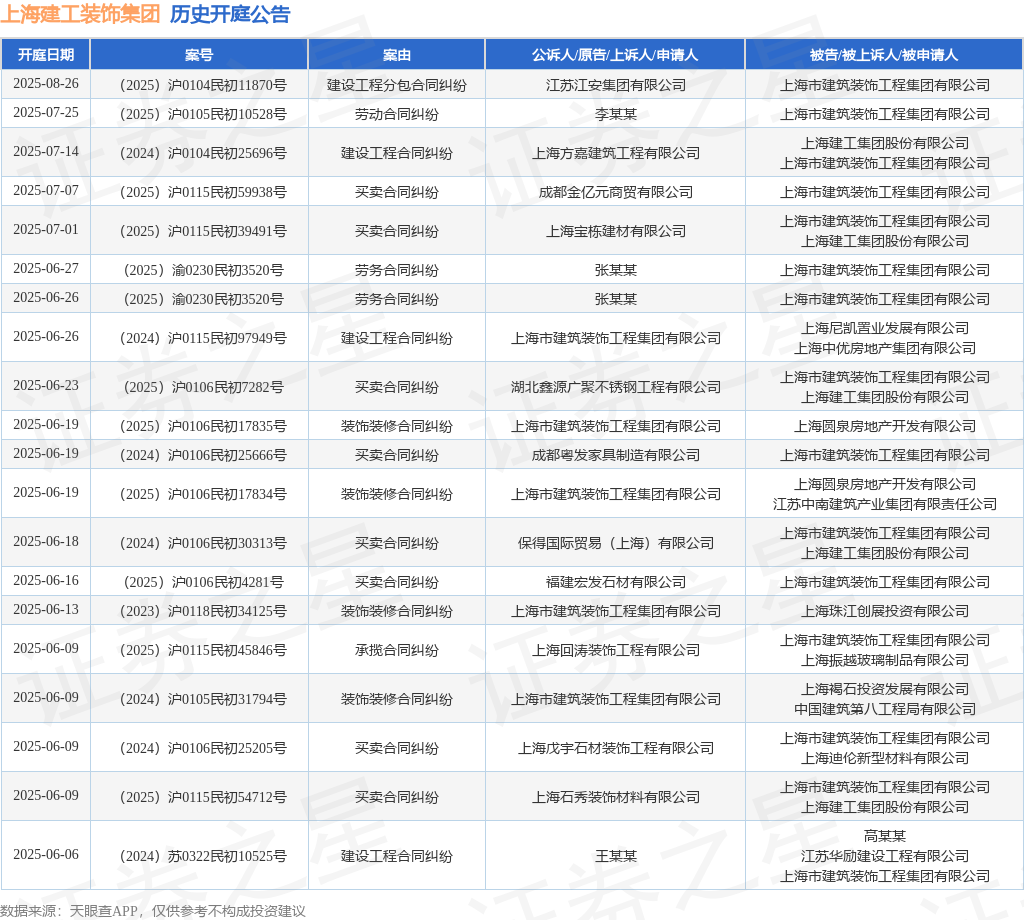Screen dimensions: 1024x920
Task: Click plaintiff 江苏江安集团有限公司
Action: click(616, 85)
